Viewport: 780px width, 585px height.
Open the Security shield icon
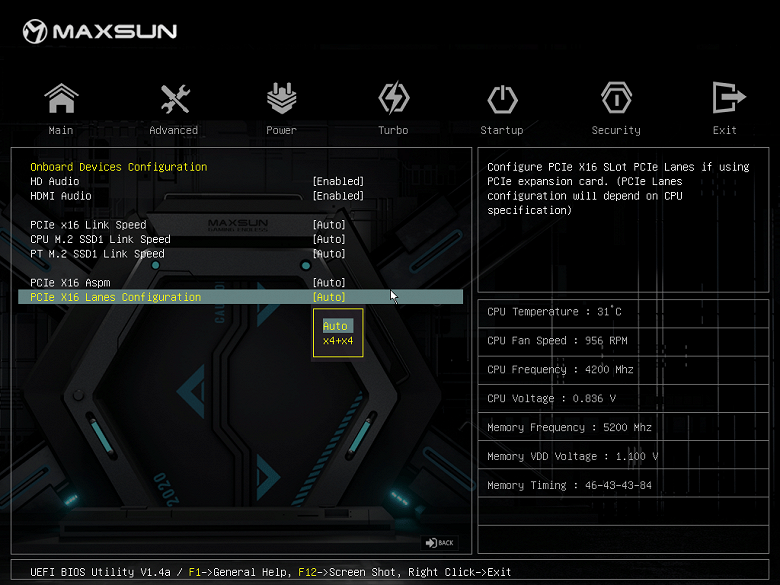pos(616,99)
